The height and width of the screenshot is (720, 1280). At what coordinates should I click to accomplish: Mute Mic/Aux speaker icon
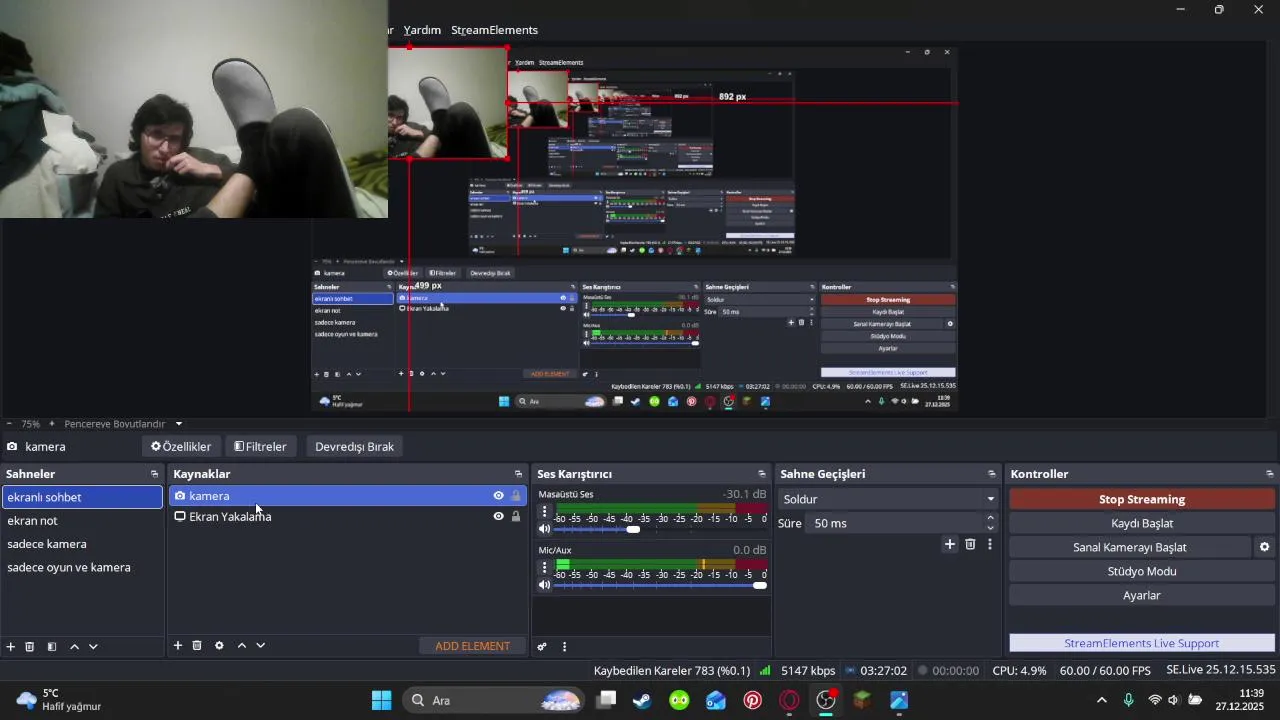545,585
